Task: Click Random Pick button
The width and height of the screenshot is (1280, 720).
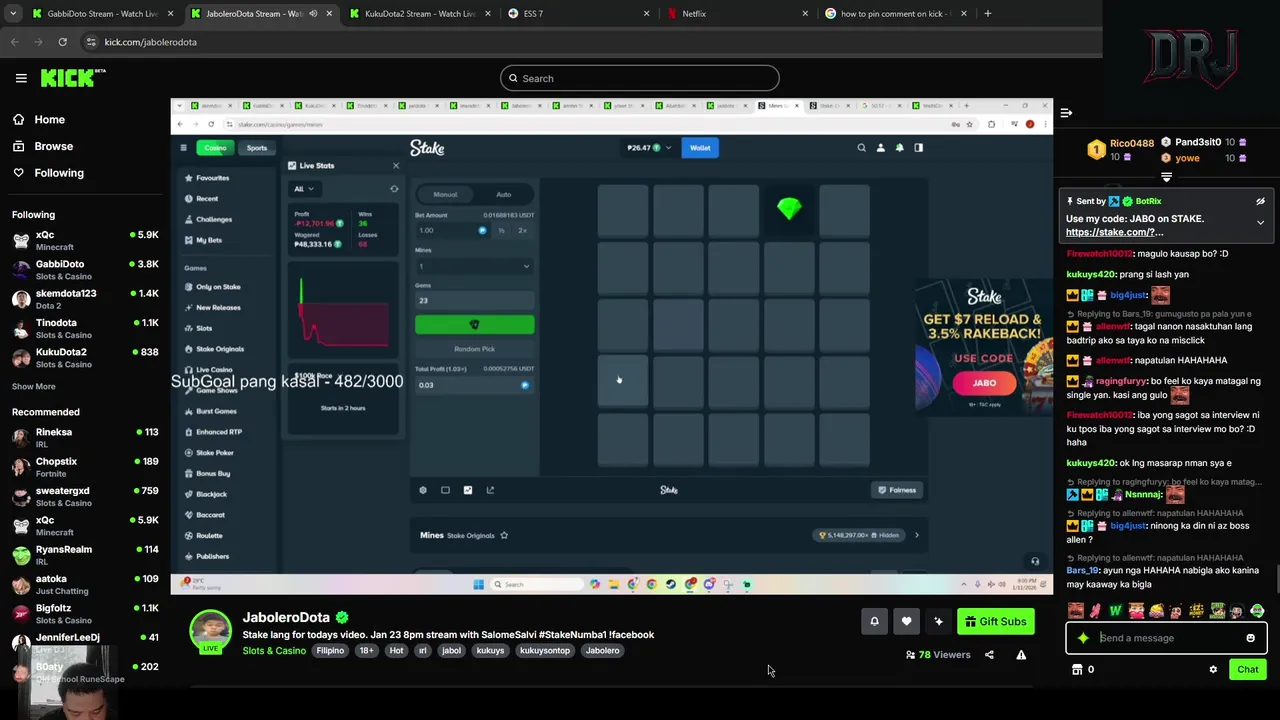Action: 474,349
